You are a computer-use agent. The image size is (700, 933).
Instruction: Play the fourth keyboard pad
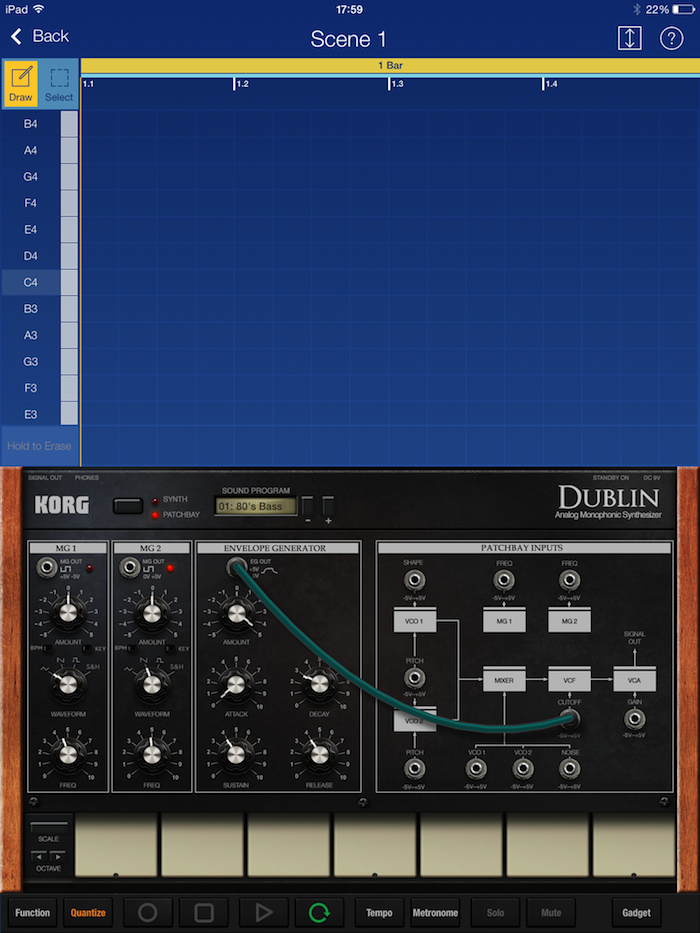[x=375, y=846]
